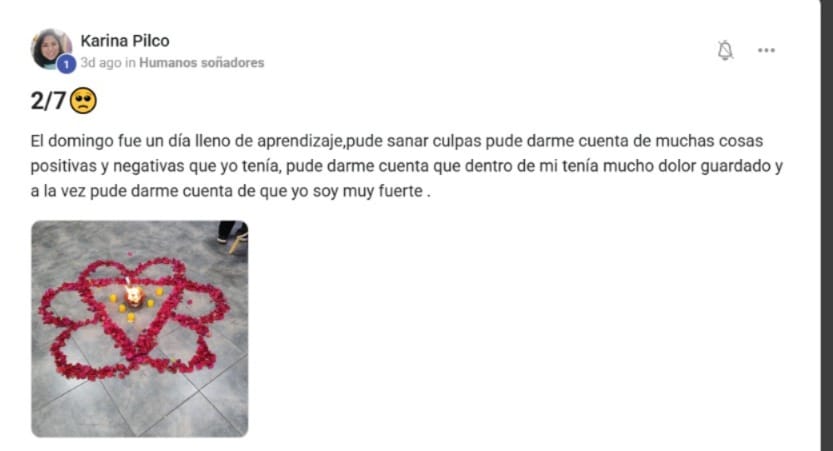
Task: Click the sad pleading emoji in title
Action: tap(83, 101)
